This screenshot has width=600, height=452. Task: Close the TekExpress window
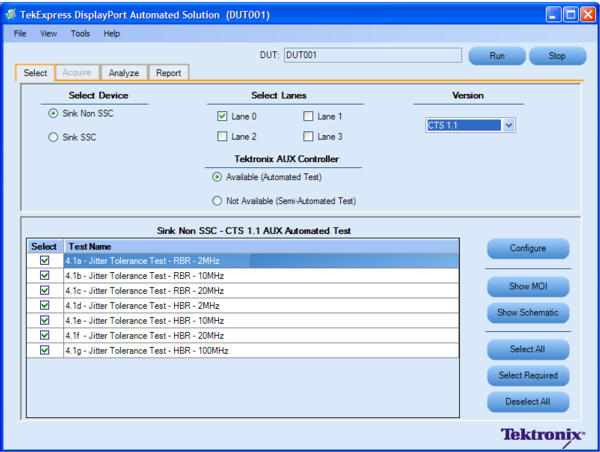pos(588,15)
